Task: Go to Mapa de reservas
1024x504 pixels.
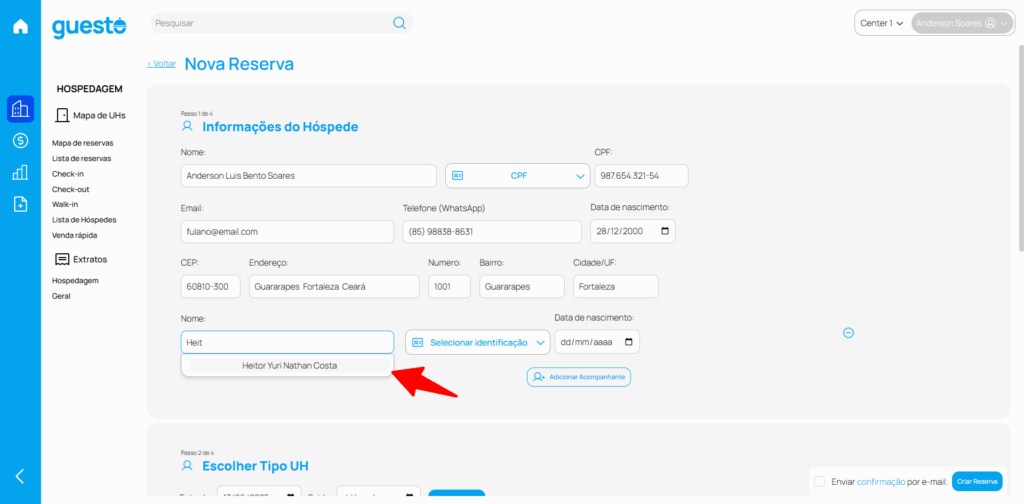Action: 82,143
